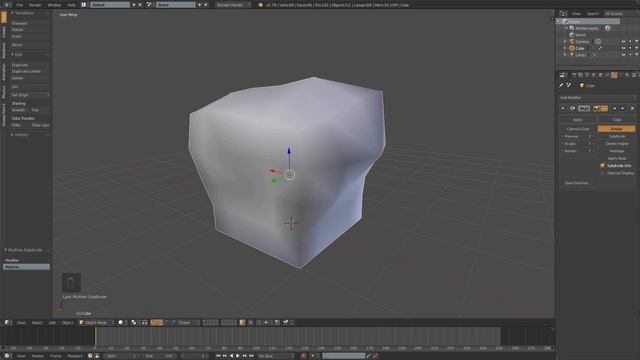The image size is (640, 360).
Task: Open the Texture properties tab icon
Action: 634,75
